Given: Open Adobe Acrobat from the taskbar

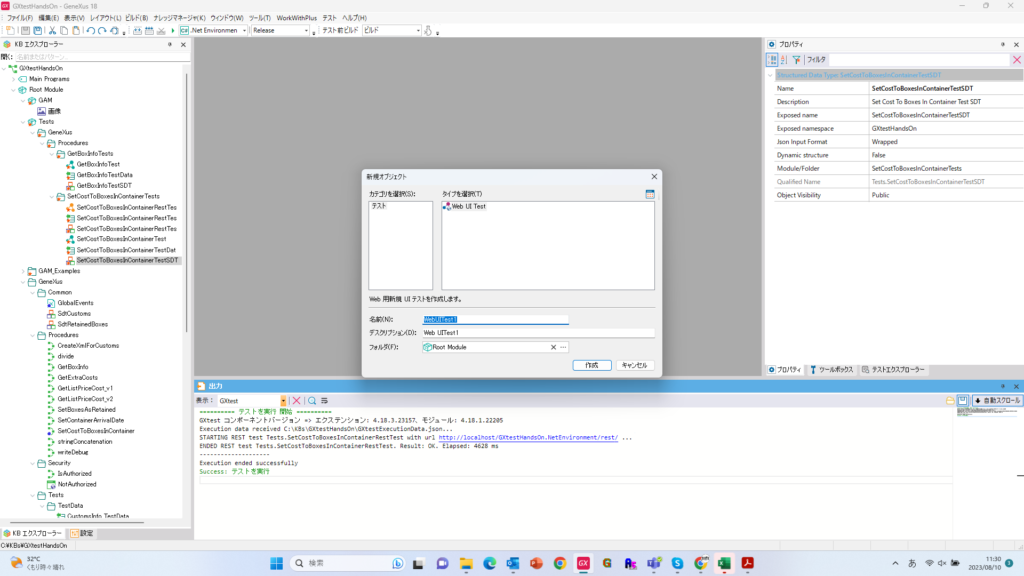Looking at the screenshot, I should [x=748, y=563].
